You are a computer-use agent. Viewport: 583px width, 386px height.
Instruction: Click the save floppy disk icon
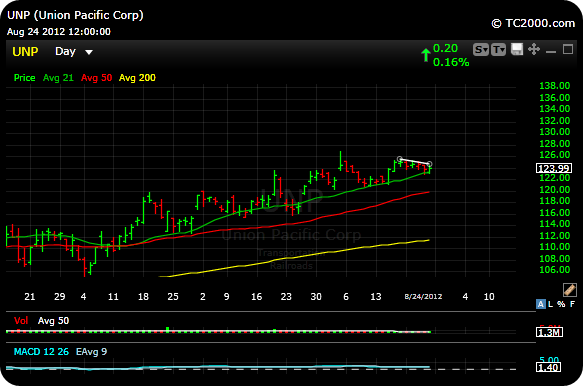(x=517, y=49)
